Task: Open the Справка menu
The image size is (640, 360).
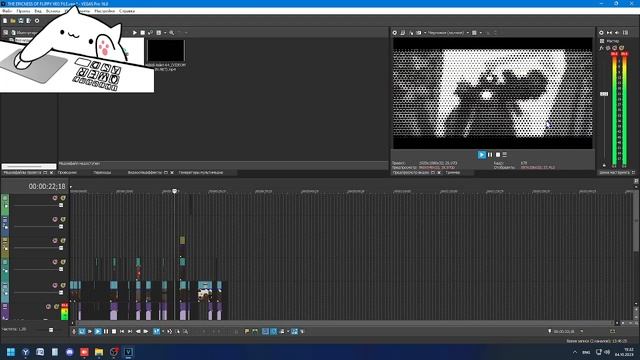Action: pyautogui.click(x=127, y=11)
